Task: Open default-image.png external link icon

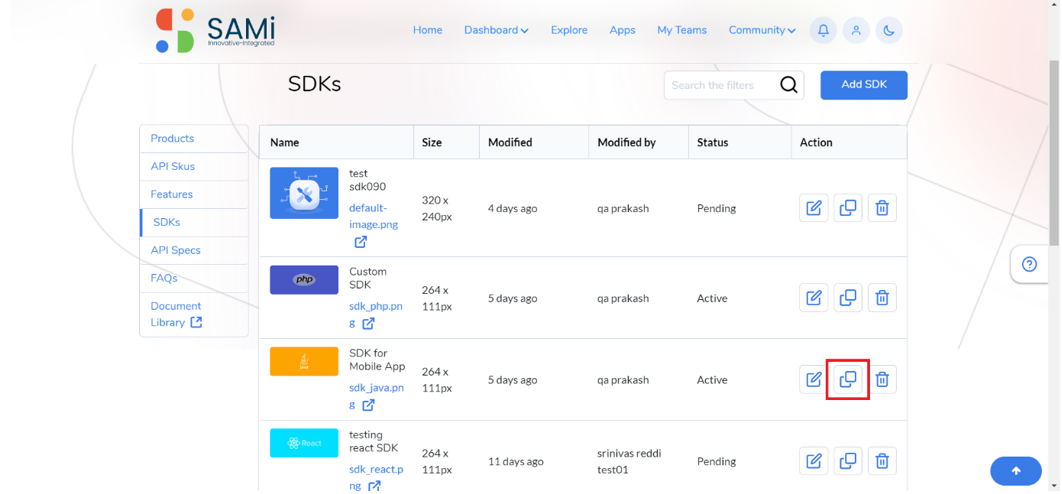Action: tap(360, 242)
